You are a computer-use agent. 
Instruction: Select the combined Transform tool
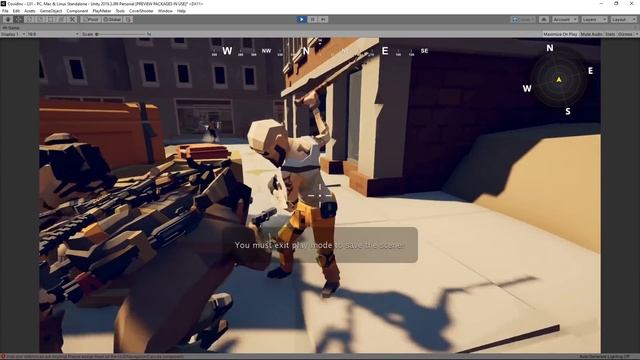point(61,19)
